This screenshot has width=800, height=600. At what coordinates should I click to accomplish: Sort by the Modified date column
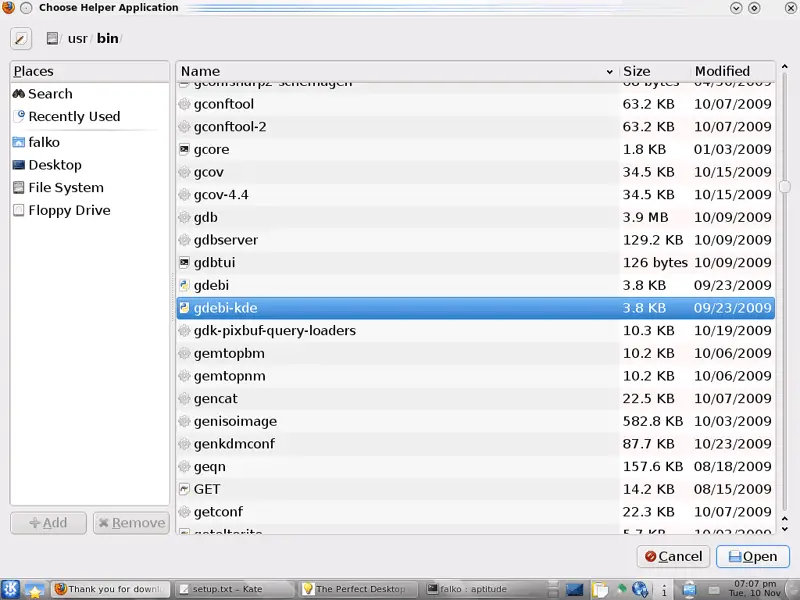click(x=732, y=71)
